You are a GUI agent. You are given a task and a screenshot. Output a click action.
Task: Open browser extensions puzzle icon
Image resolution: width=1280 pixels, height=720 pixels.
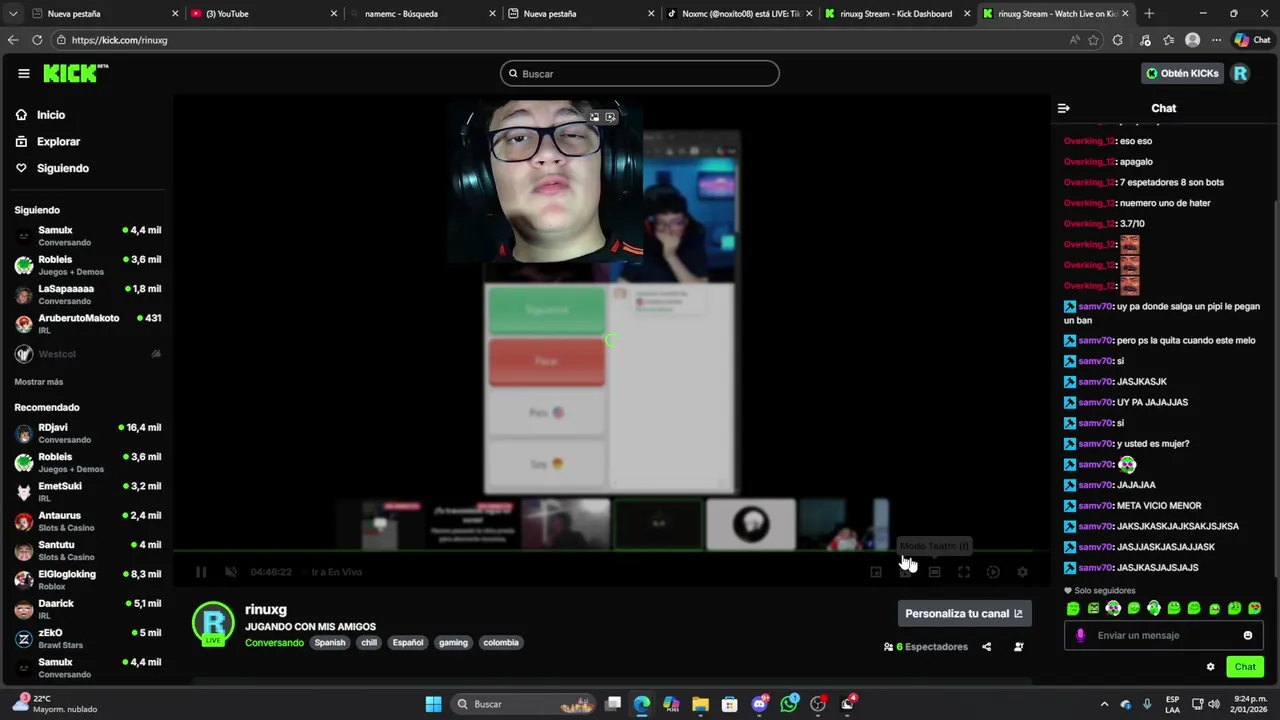pos(1118,40)
